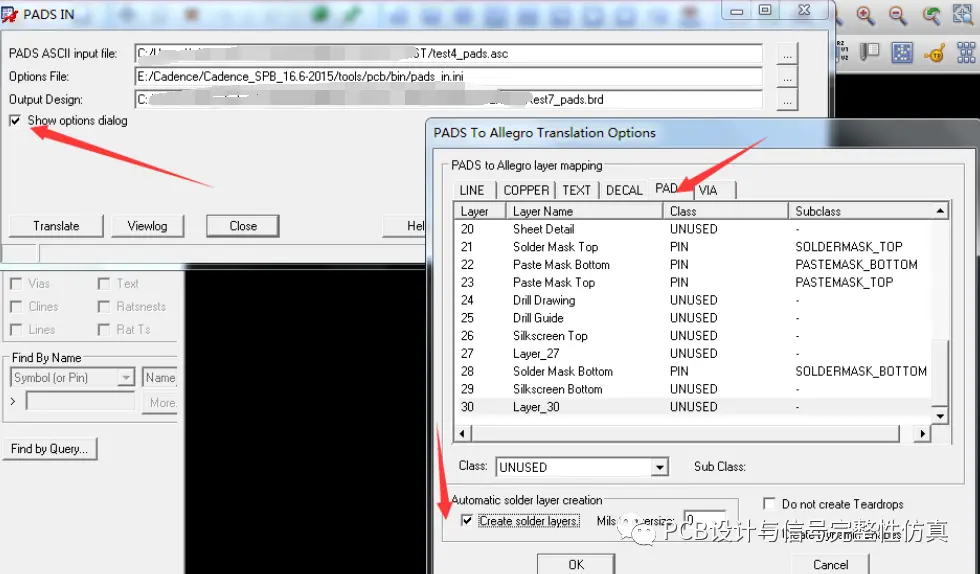Click layer list scroll down arrow
The width and height of the screenshot is (980, 574).
point(940,416)
